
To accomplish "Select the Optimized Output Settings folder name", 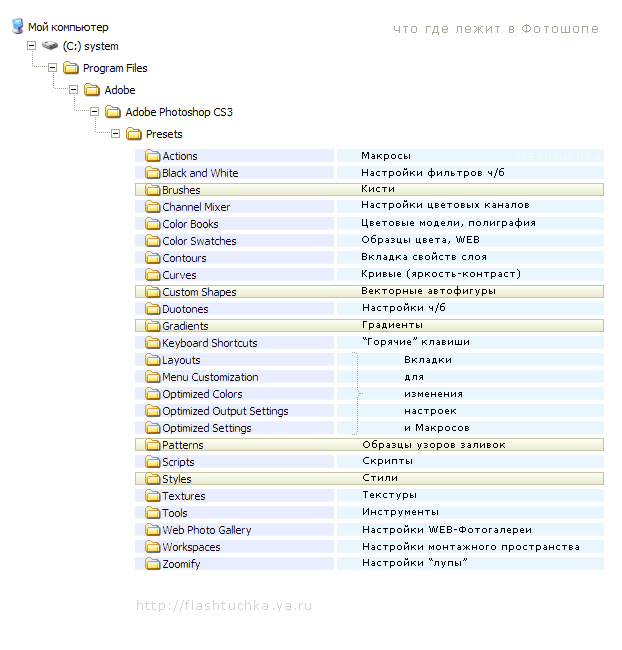I will (x=225, y=411).
